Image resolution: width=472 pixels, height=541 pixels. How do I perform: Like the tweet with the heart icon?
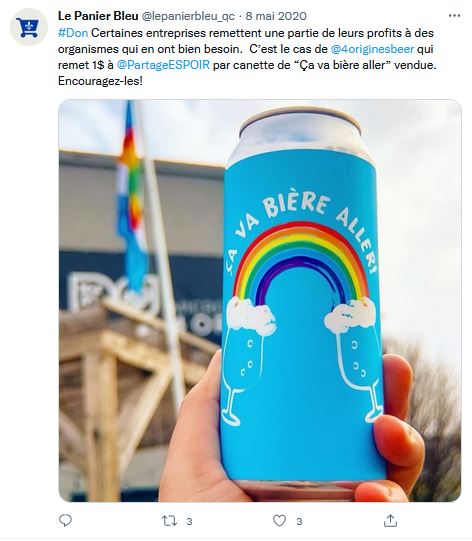click(279, 521)
